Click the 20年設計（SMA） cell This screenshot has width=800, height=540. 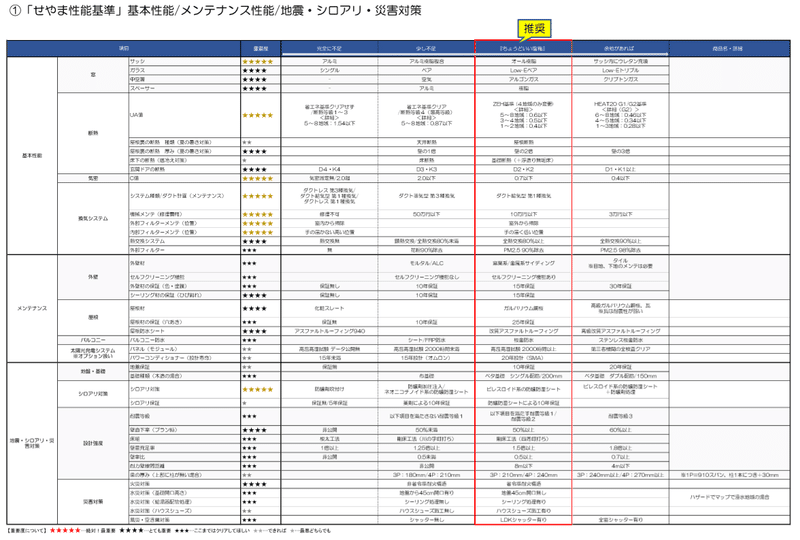523,358
